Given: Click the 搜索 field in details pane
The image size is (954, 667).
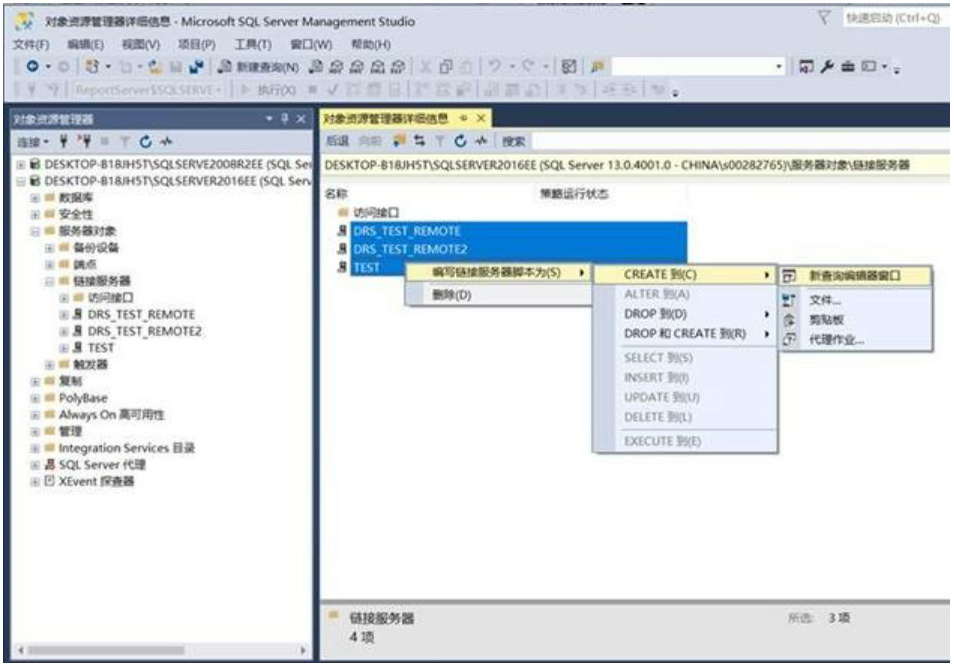Looking at the screenshot, I should [x=739, y=141].
